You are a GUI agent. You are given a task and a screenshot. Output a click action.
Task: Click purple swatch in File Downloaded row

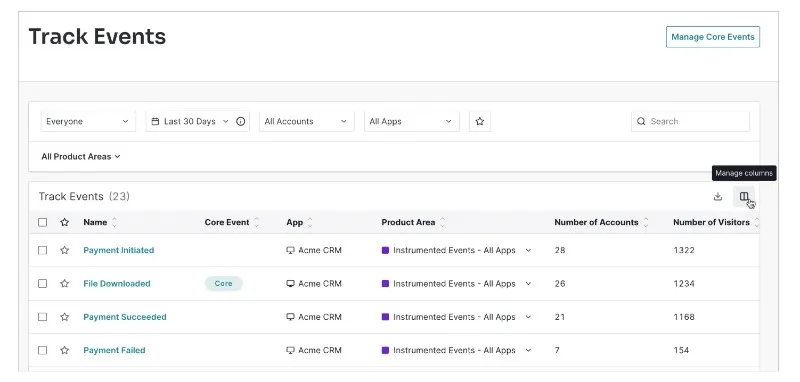click(385, 284)
